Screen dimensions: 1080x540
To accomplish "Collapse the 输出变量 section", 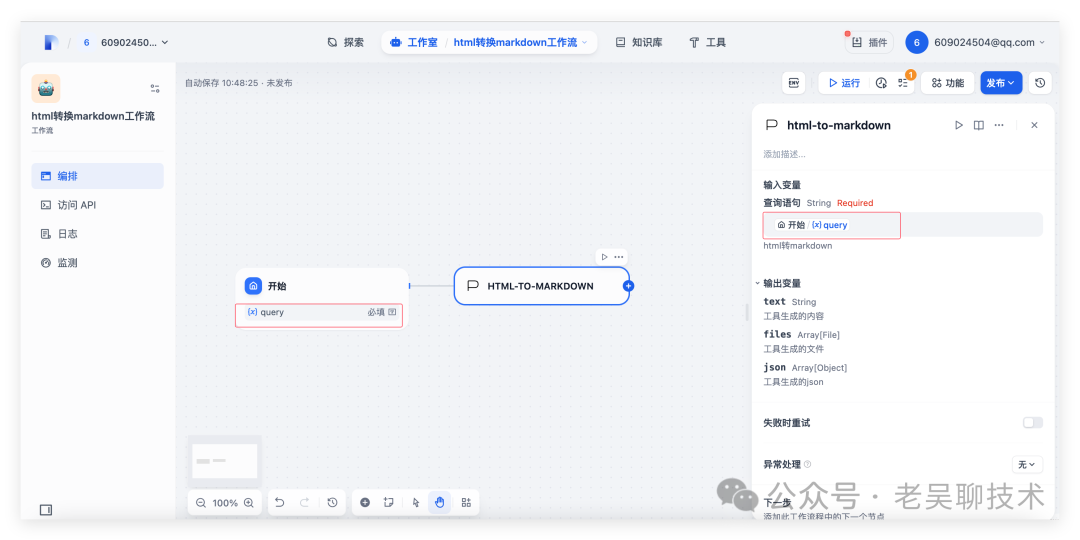I will click(757, 283).
